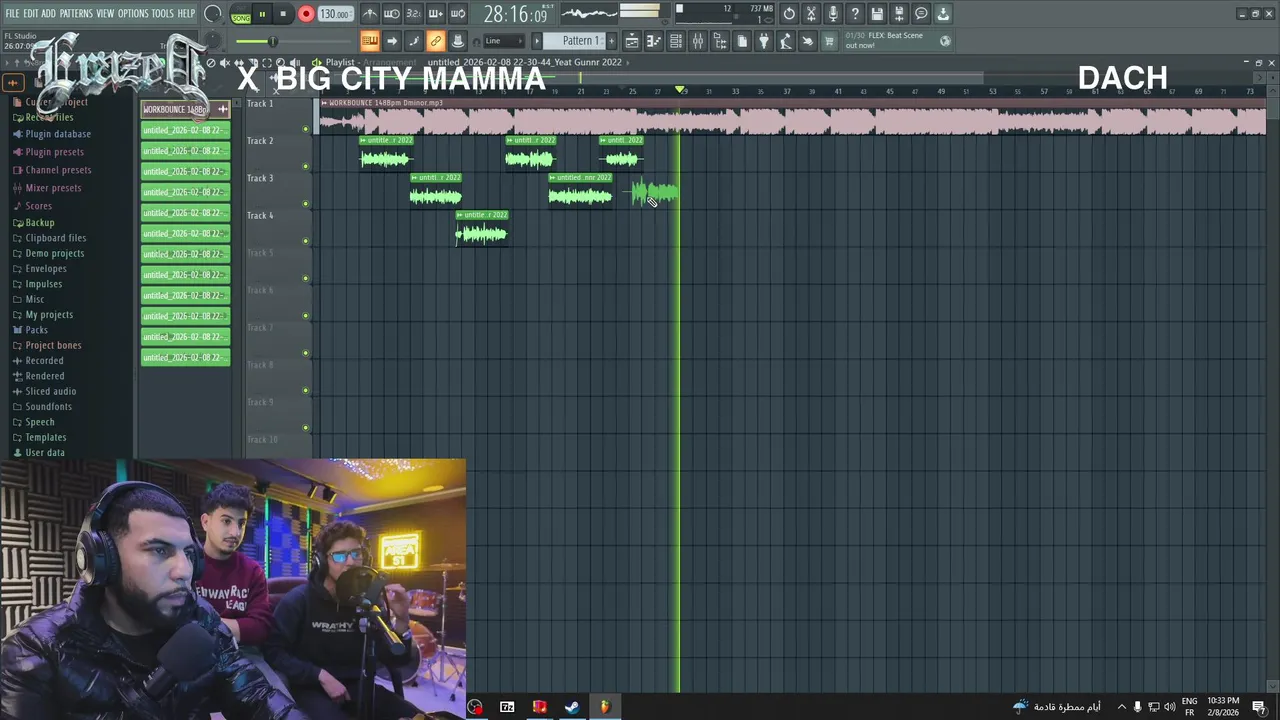Toggle overdub recording icon

coord(436,14)
